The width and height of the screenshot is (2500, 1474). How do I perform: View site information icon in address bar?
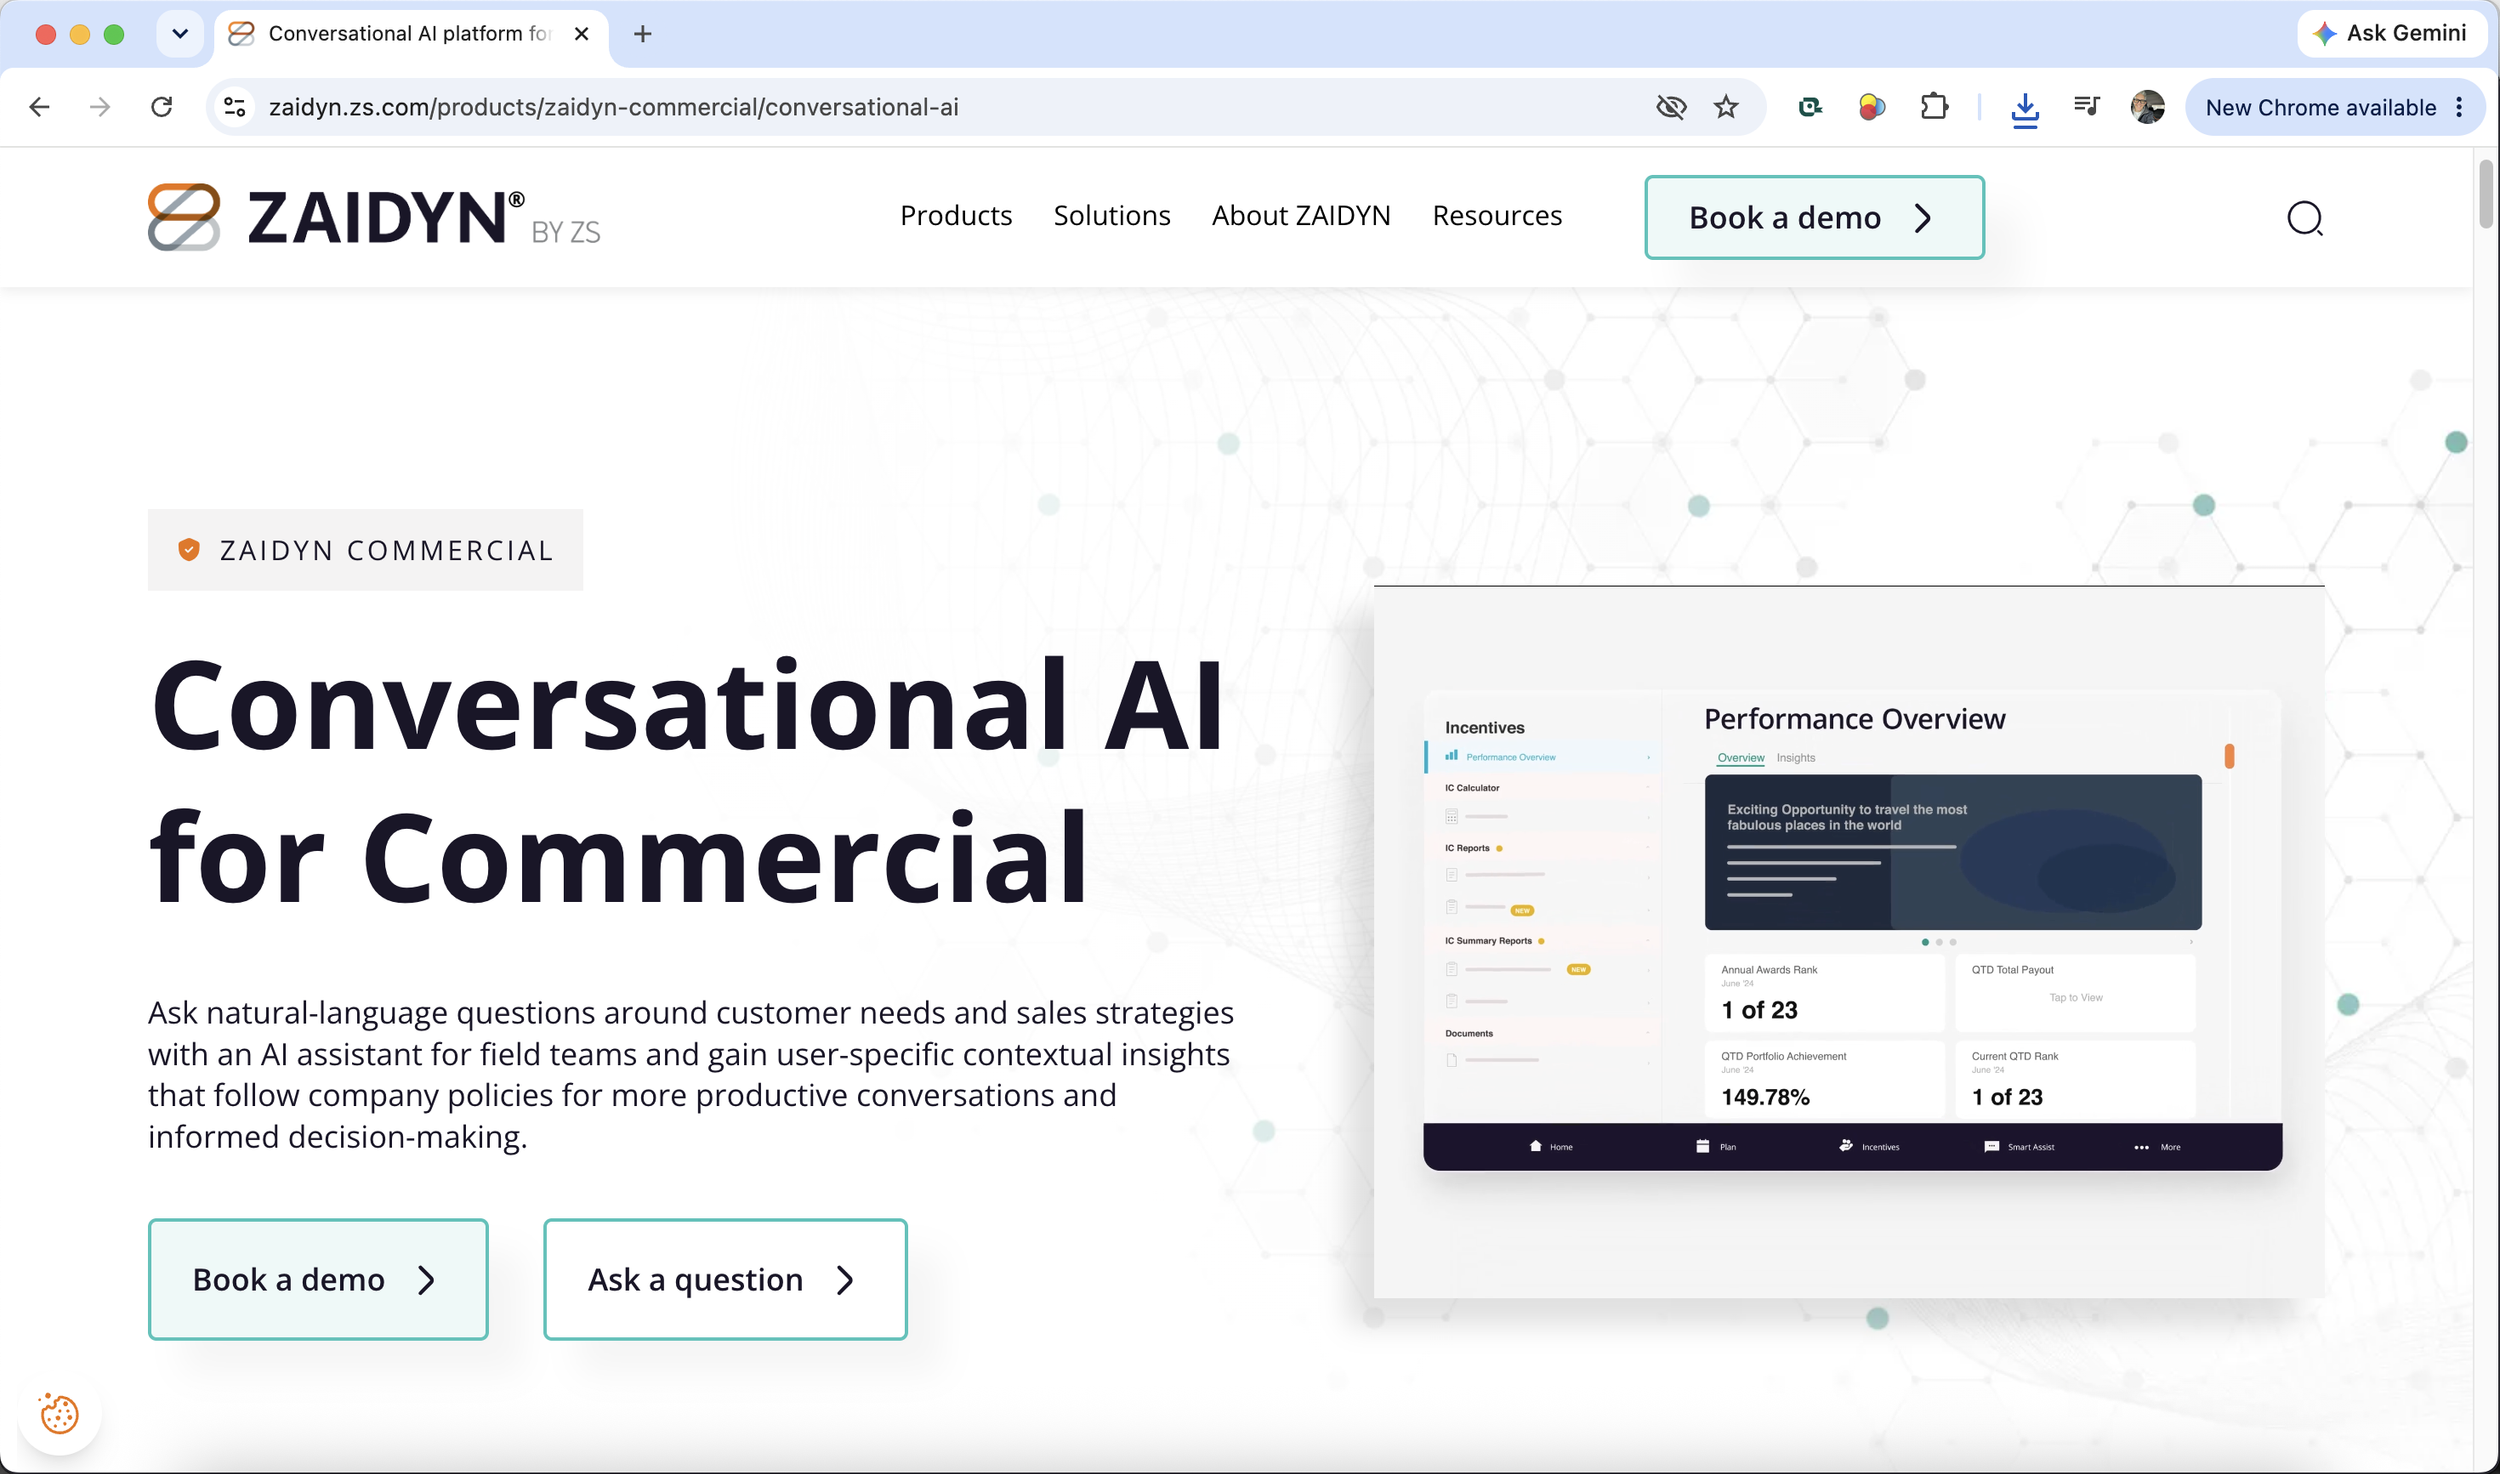[x=235, y=107]
